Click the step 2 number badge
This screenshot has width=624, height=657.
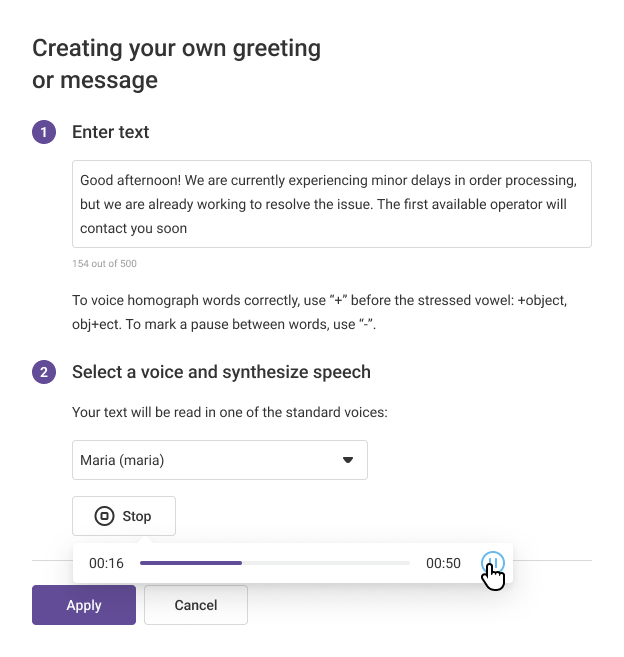click(44, 372)
